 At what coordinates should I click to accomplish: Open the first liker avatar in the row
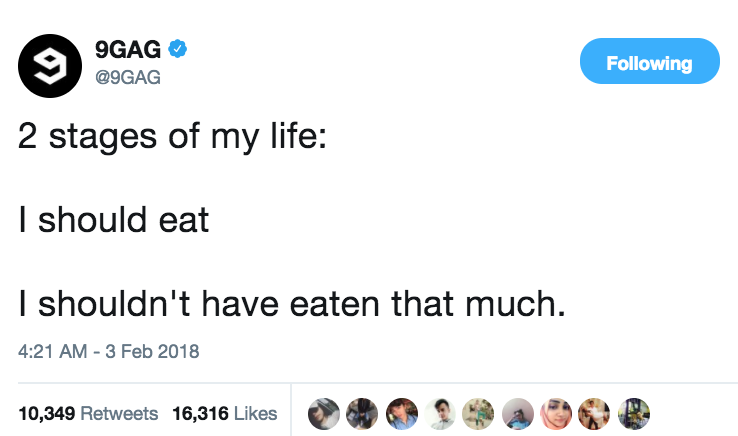point(322,412)
